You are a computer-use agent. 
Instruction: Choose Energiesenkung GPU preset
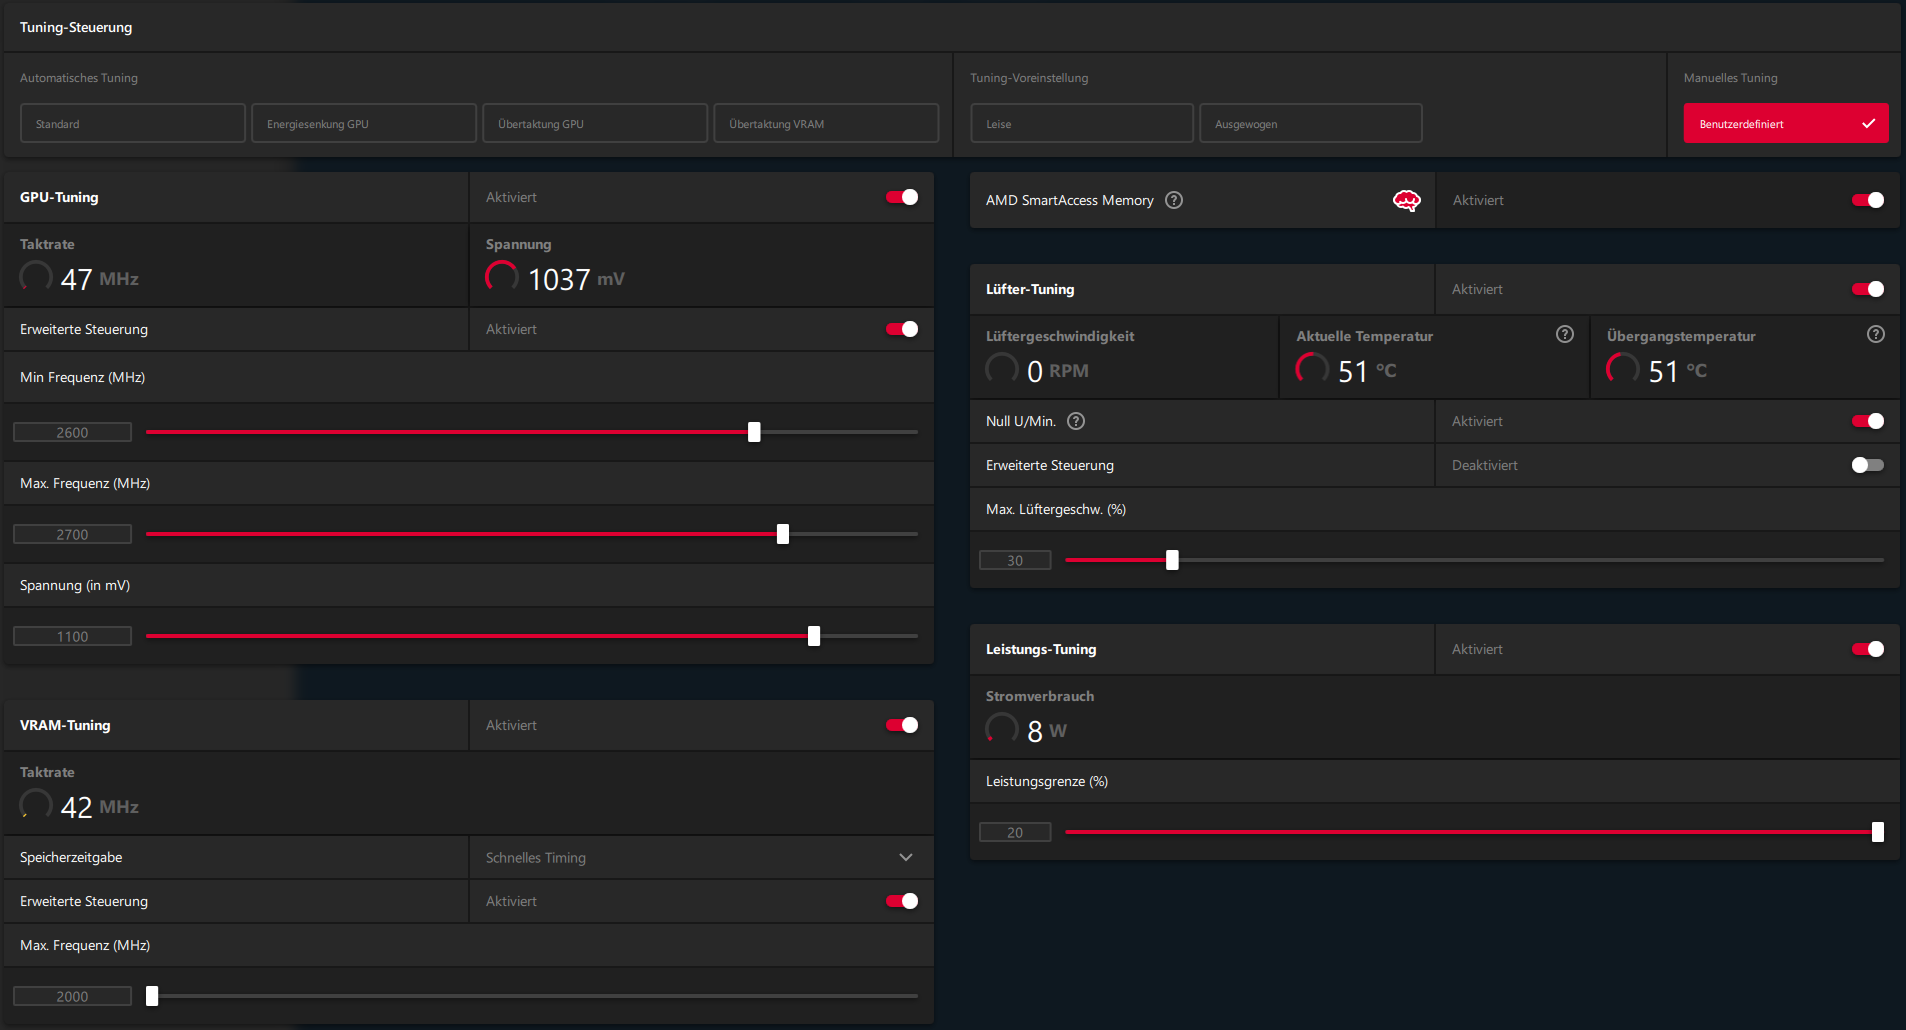tap(364, 123)
